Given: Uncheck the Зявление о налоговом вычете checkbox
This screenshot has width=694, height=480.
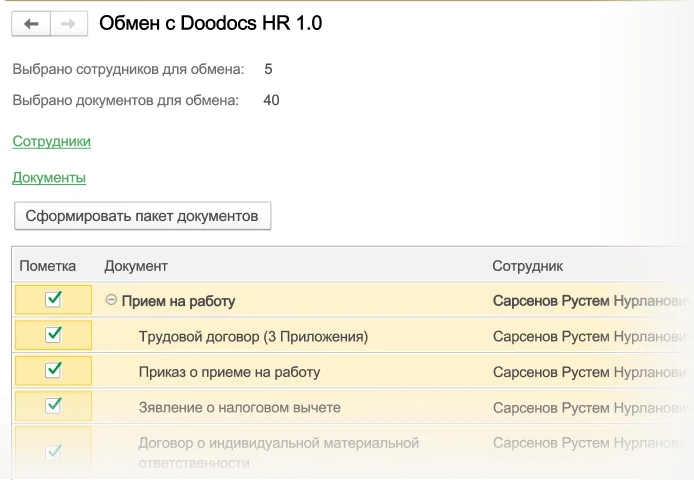Looking at the screenshot, I should click(x=54, y=406).
